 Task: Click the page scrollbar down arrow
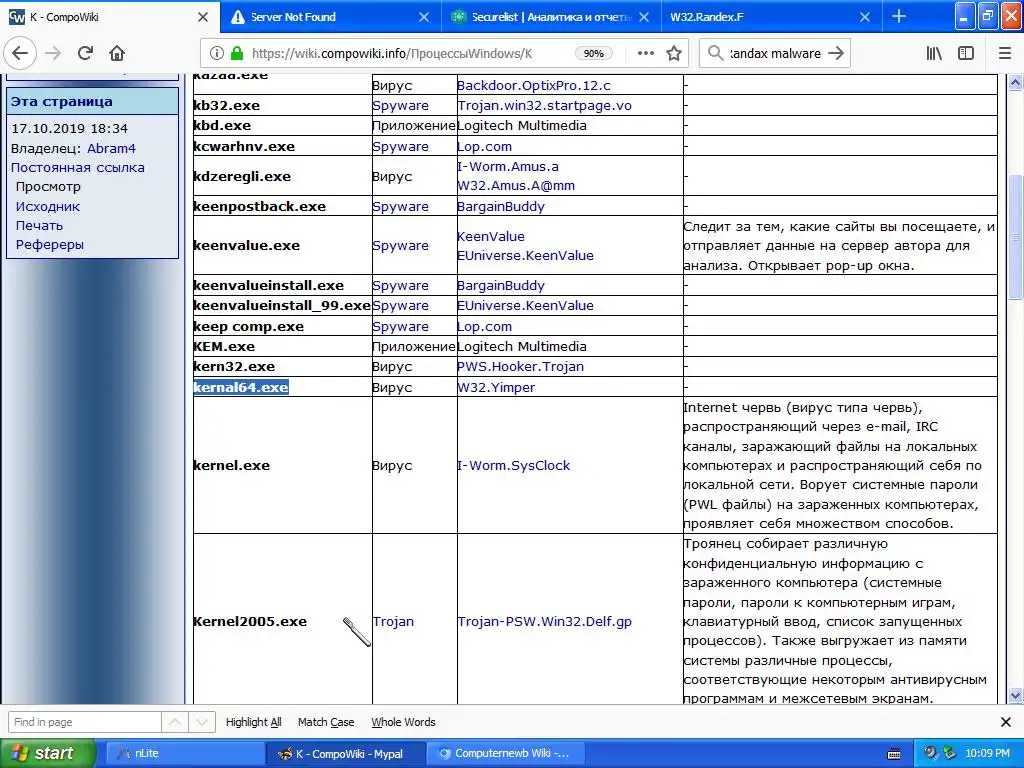pyautogui.click(x=1015, y=695)
